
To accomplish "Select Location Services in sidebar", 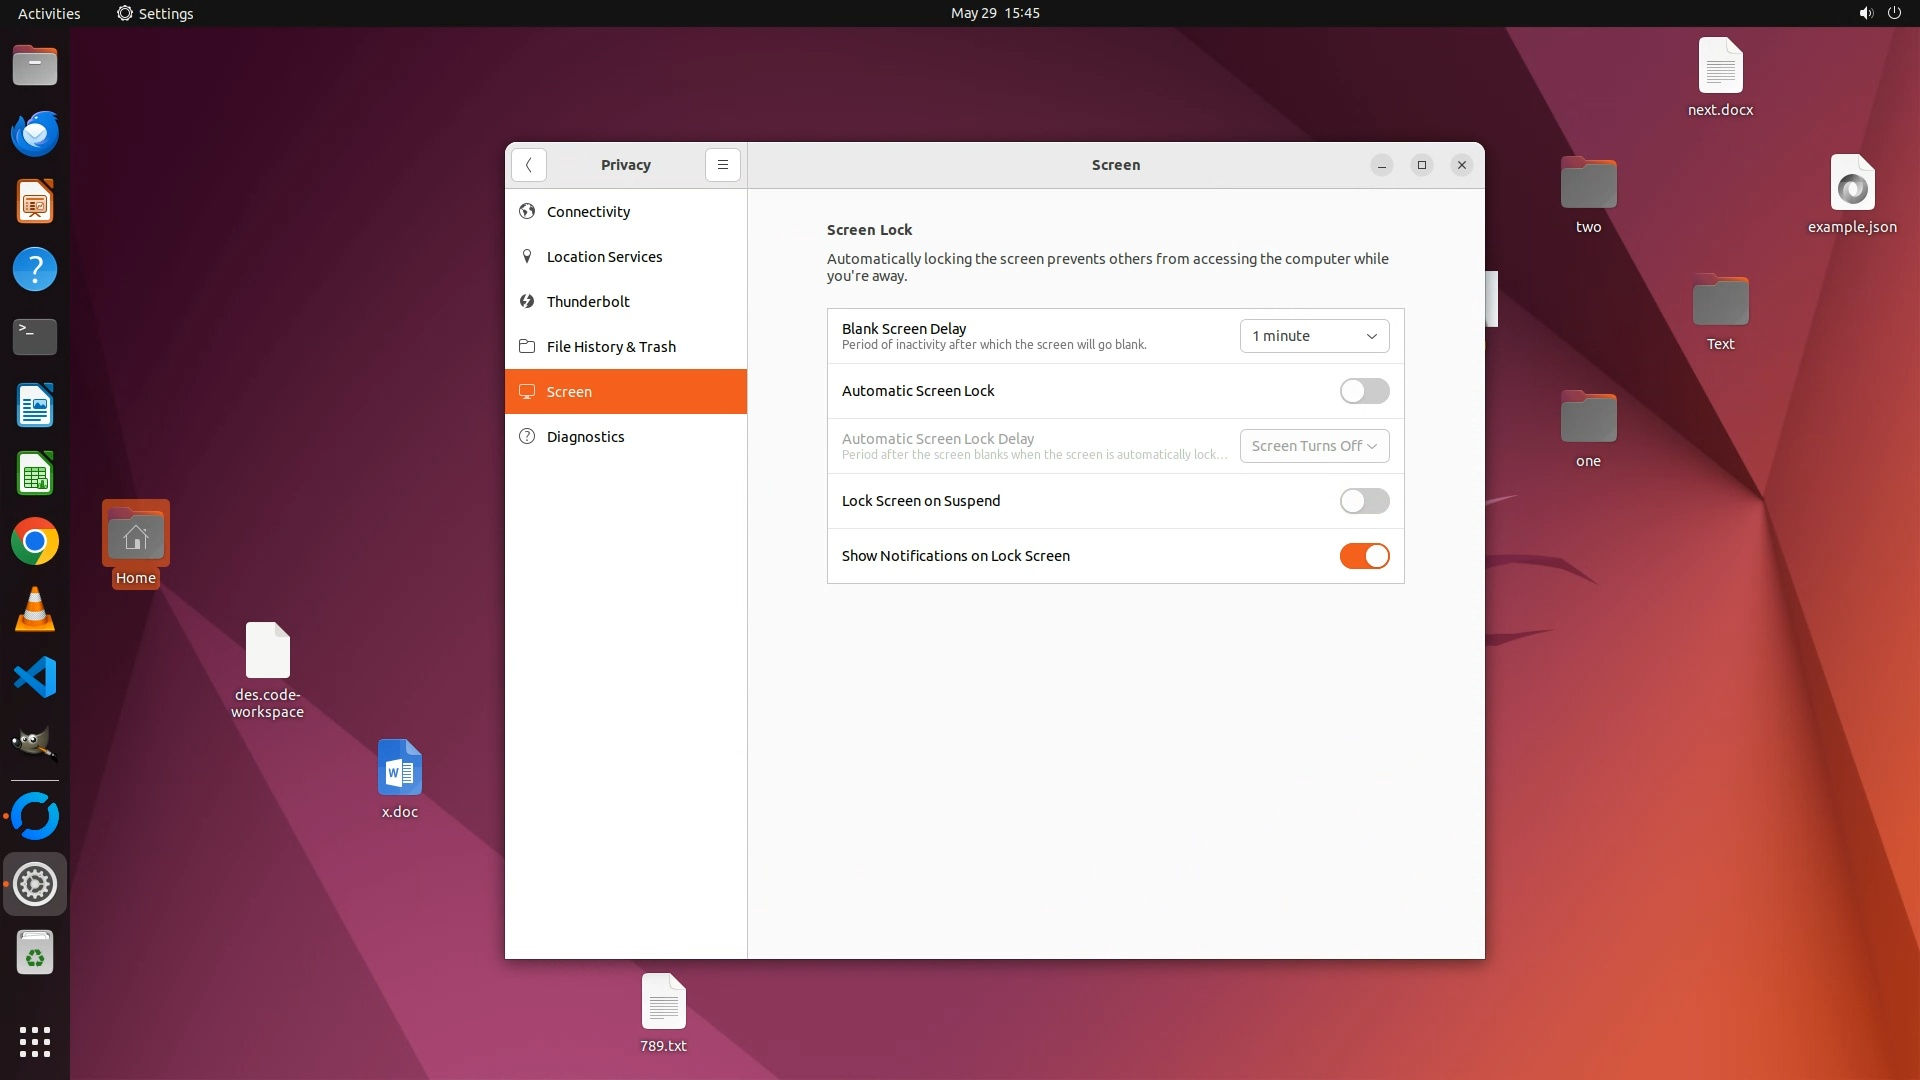I will 604,257.
